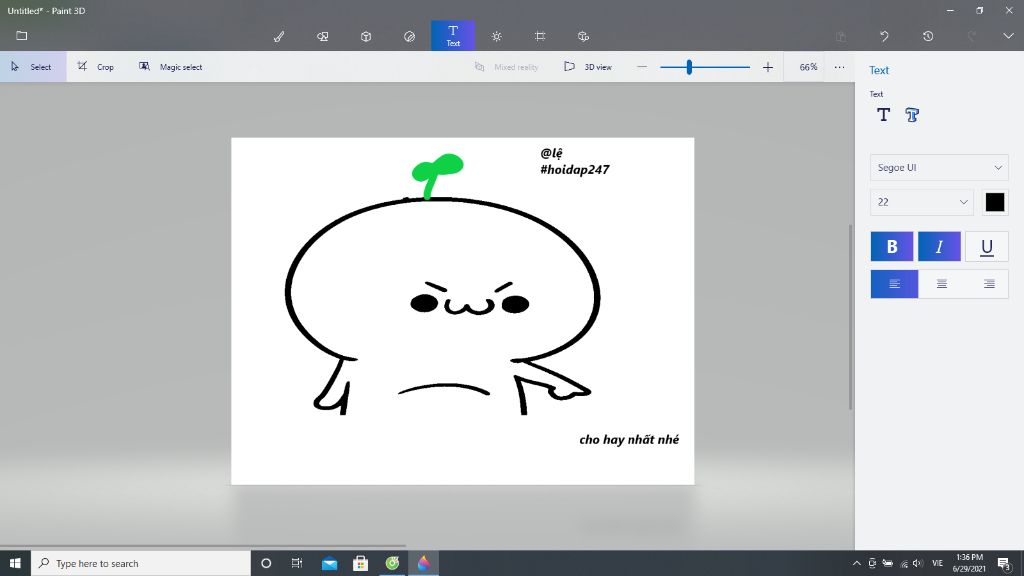Click the Redo arrow
This screenshot has height=576, width=1024.
[x=972, y=37]
